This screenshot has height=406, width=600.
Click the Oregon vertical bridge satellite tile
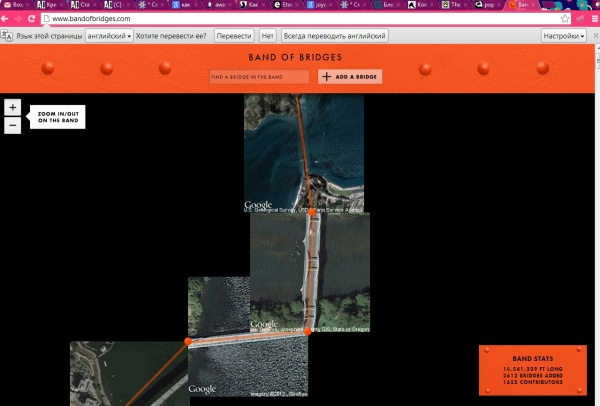point(310,272)
